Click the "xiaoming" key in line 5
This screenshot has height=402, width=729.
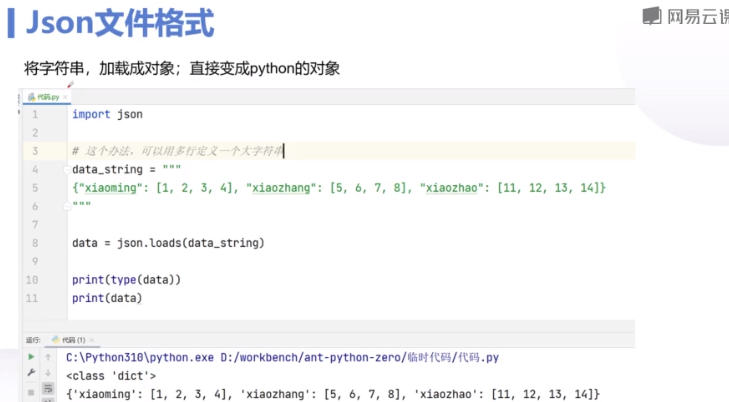111,188
